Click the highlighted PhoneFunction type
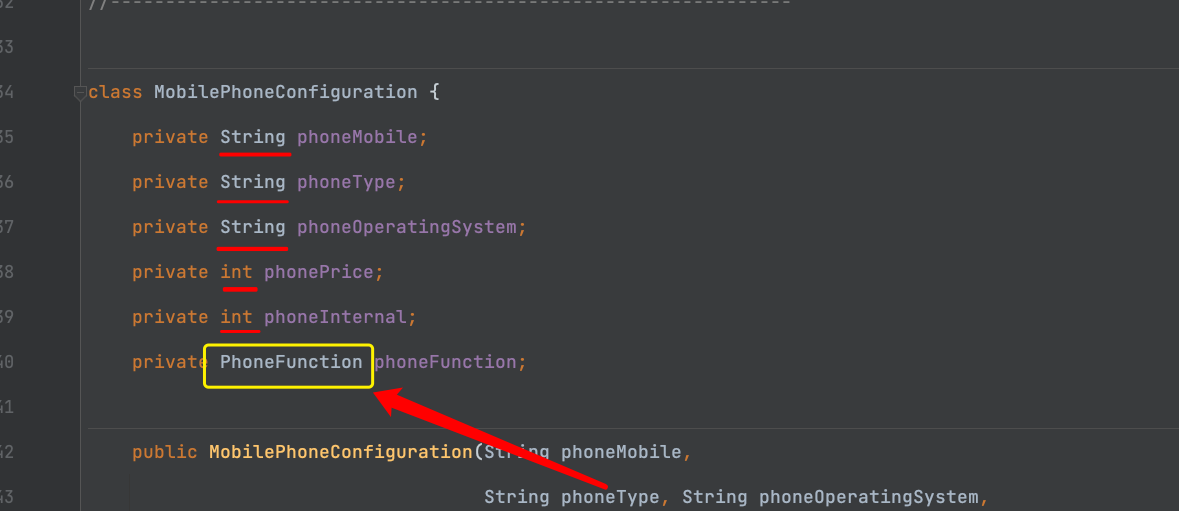 pyautogui.click(x=291, y=362)
